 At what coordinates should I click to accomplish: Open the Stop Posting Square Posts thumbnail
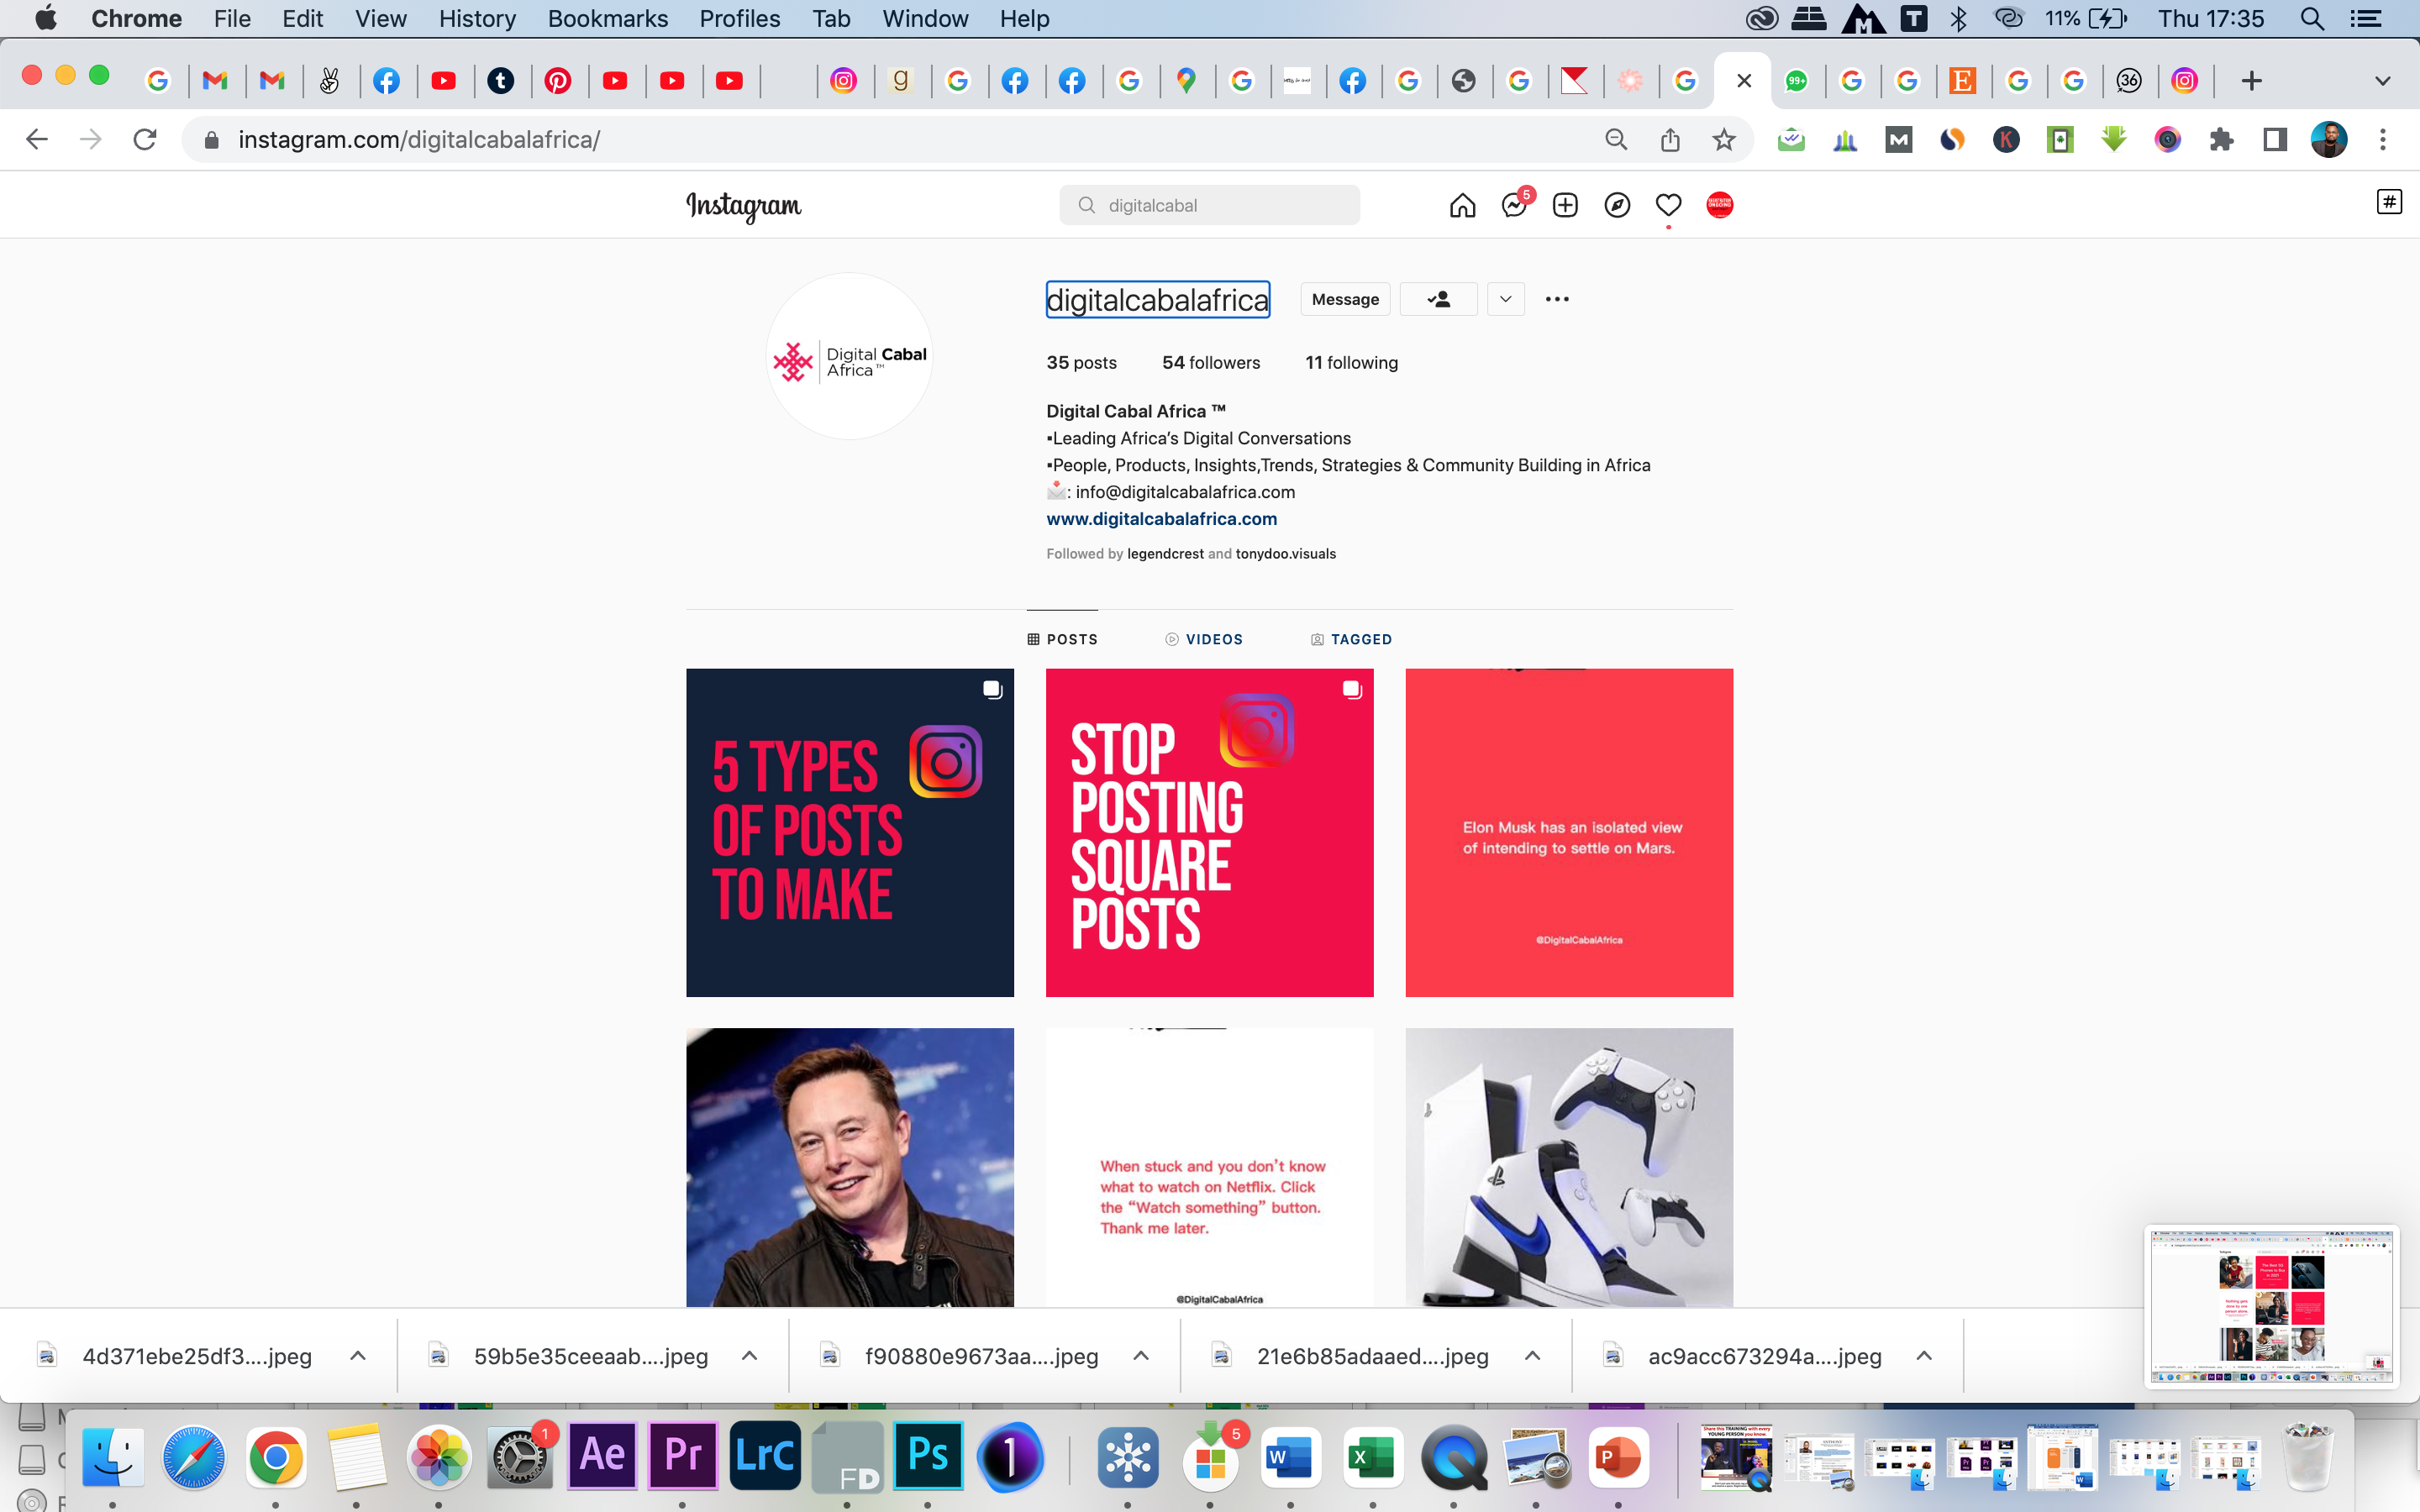tap(1209, 832)
